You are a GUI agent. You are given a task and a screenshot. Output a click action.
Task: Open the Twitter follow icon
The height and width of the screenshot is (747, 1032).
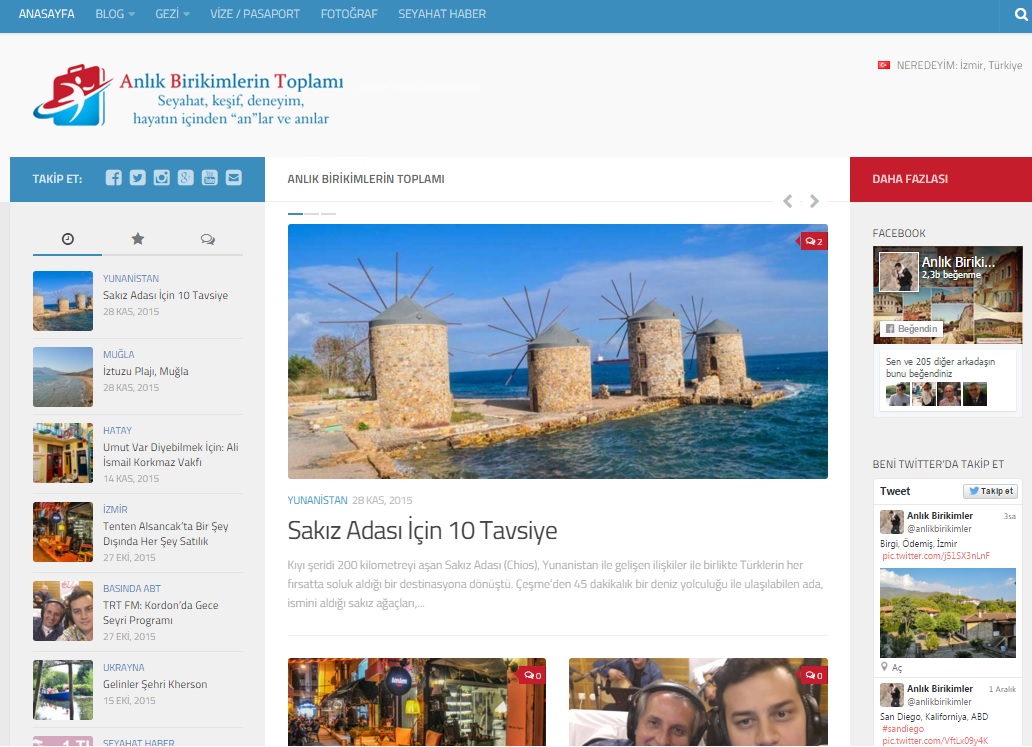[137, 178]
